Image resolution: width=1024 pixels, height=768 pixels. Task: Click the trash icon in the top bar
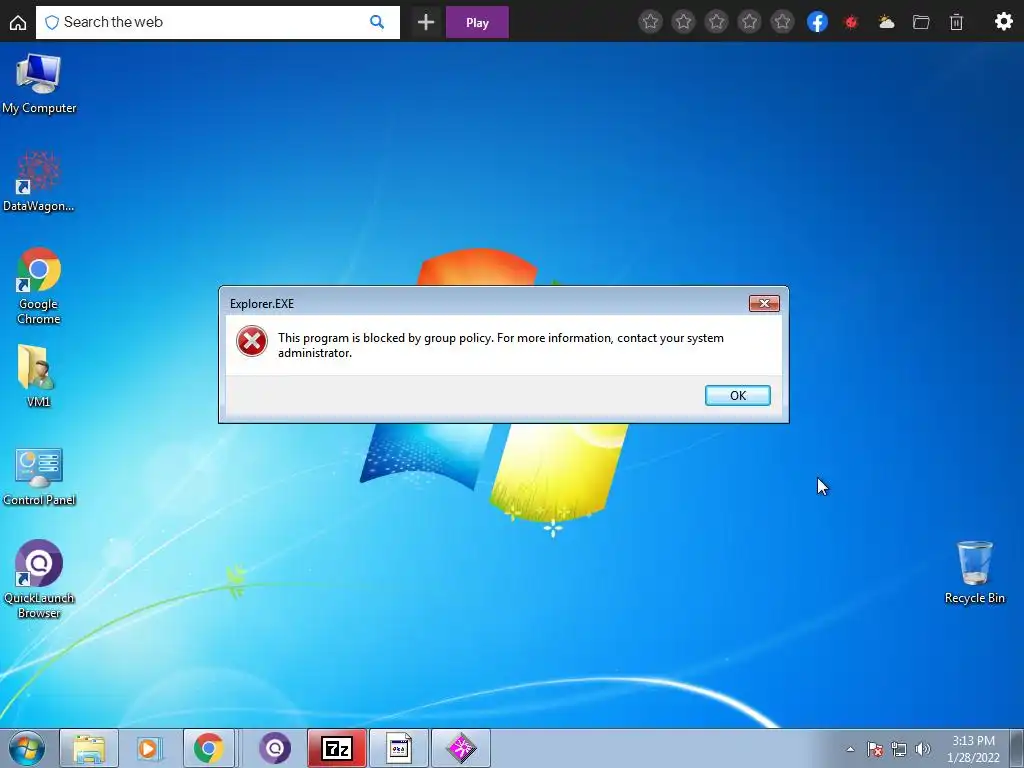point(956,22)
